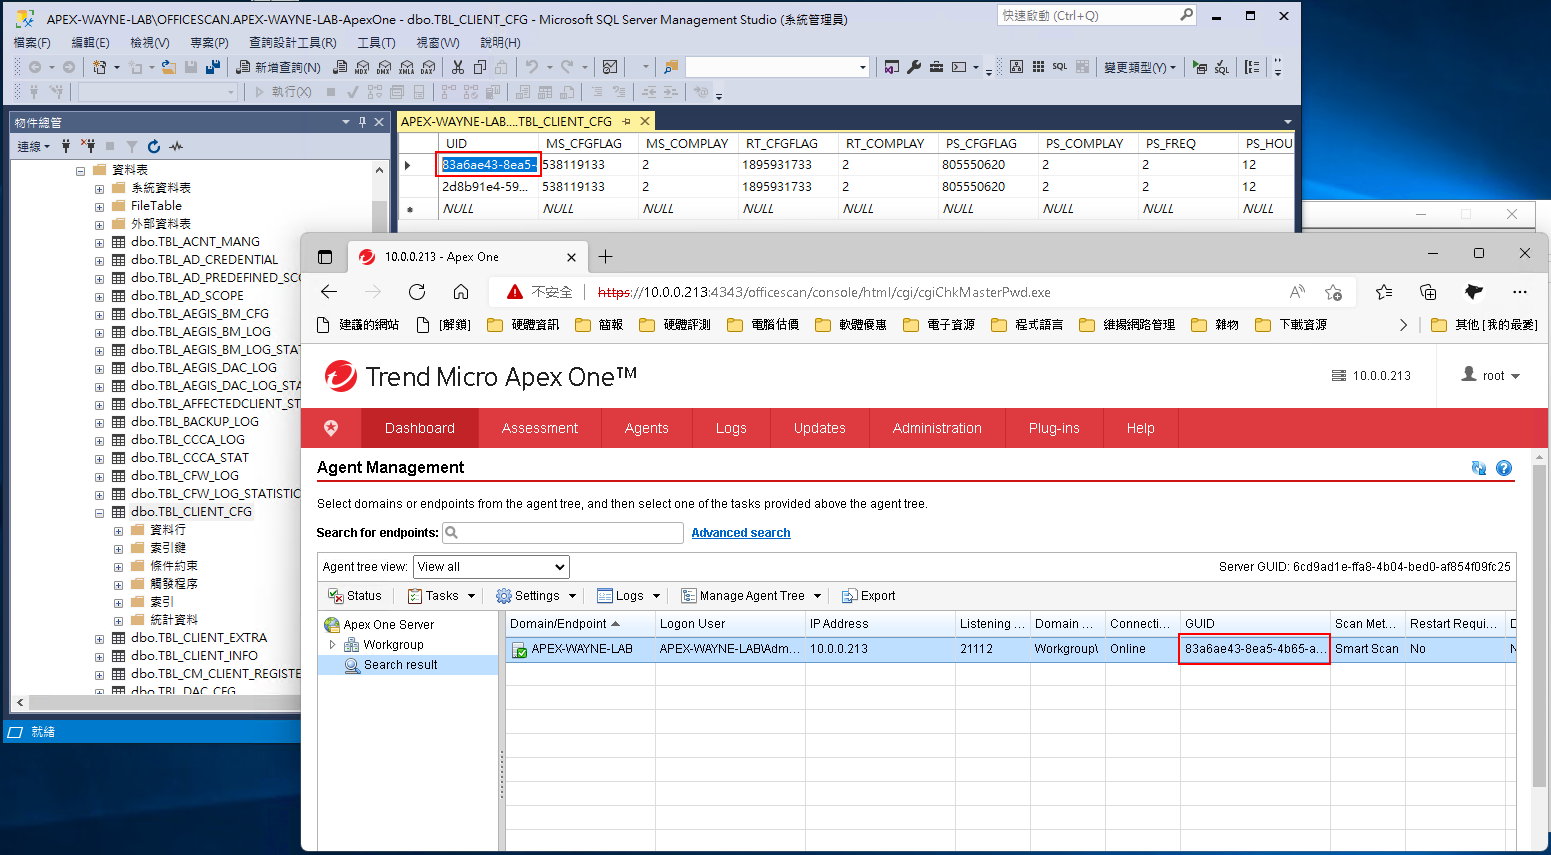
Task: Click the UID cell starting 2d8b91e4-59
Action: 488,187
